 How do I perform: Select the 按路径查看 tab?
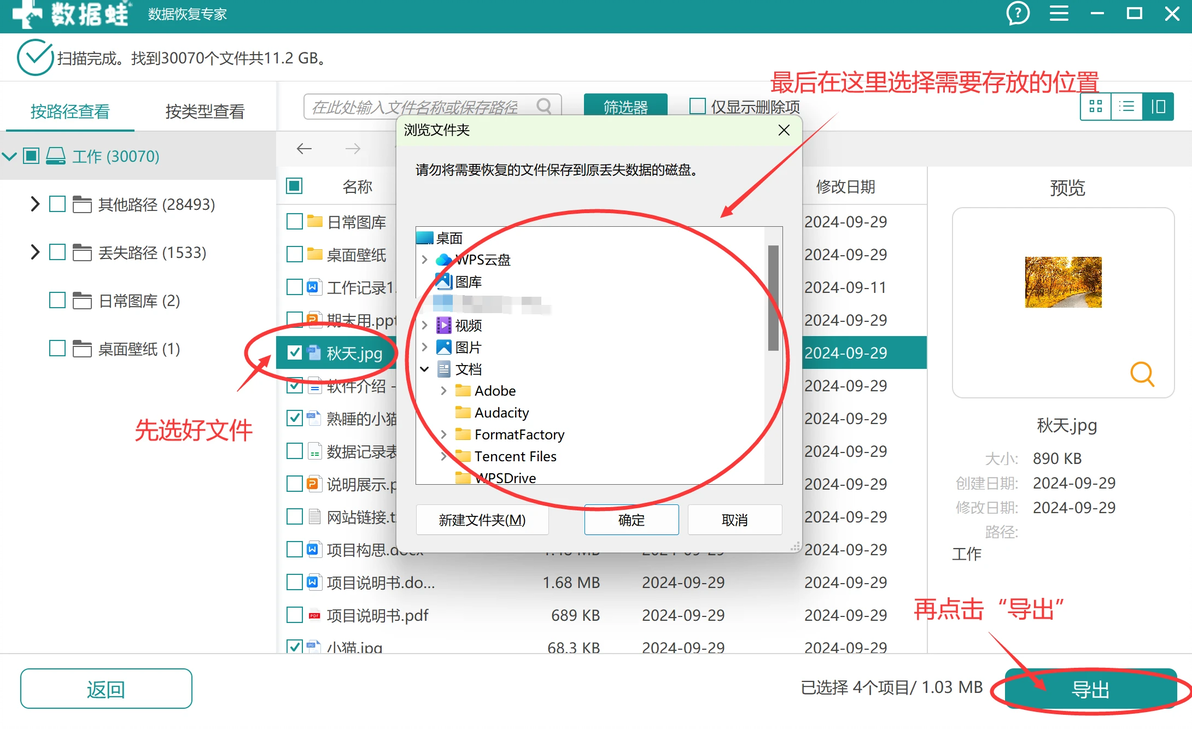coord(70,112)
